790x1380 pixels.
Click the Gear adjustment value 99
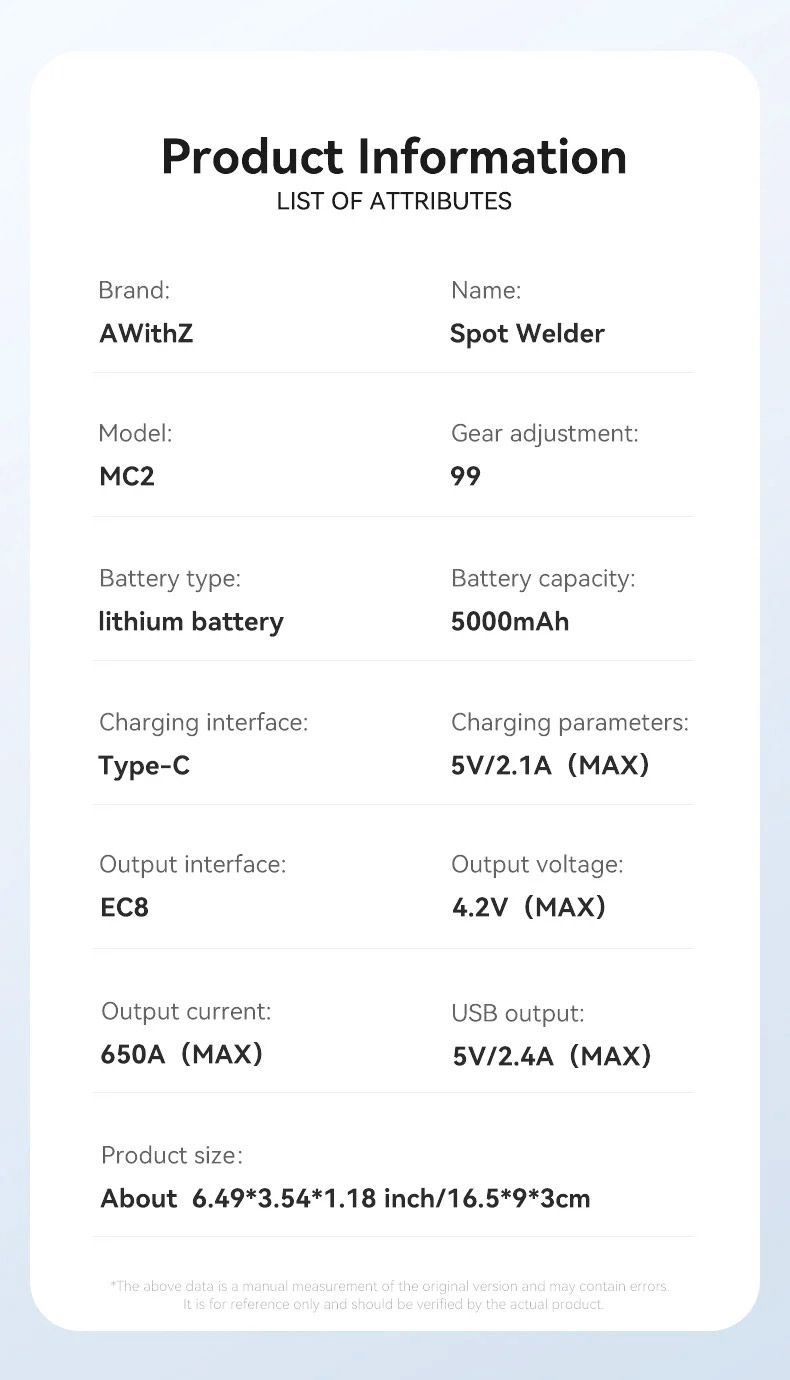466,476
